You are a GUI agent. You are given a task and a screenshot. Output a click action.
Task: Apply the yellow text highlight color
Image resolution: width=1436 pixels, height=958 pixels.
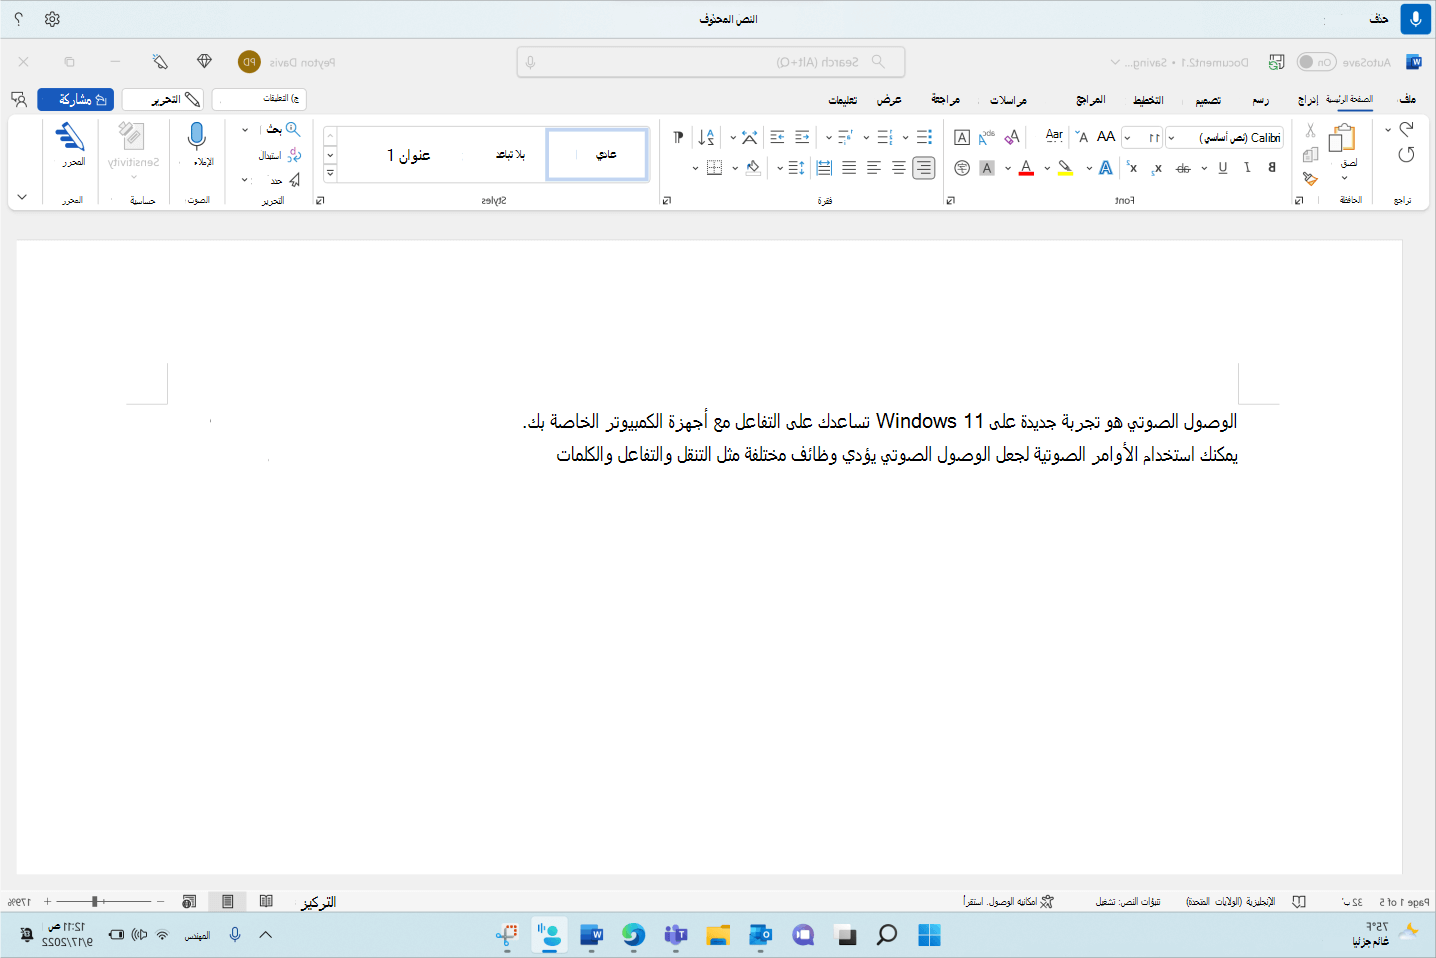pyautogui.click(x=1065, y=168)
